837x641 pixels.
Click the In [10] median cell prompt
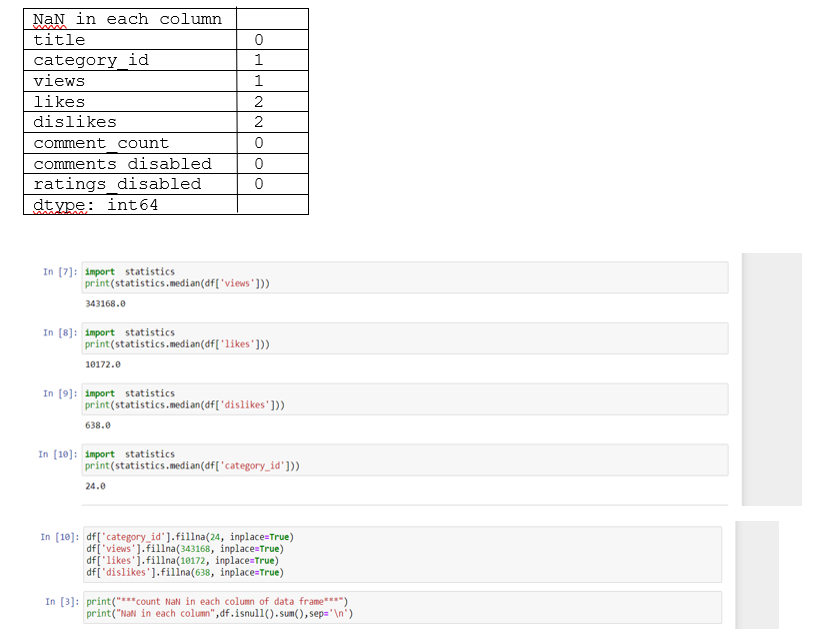tap(56, 454)
